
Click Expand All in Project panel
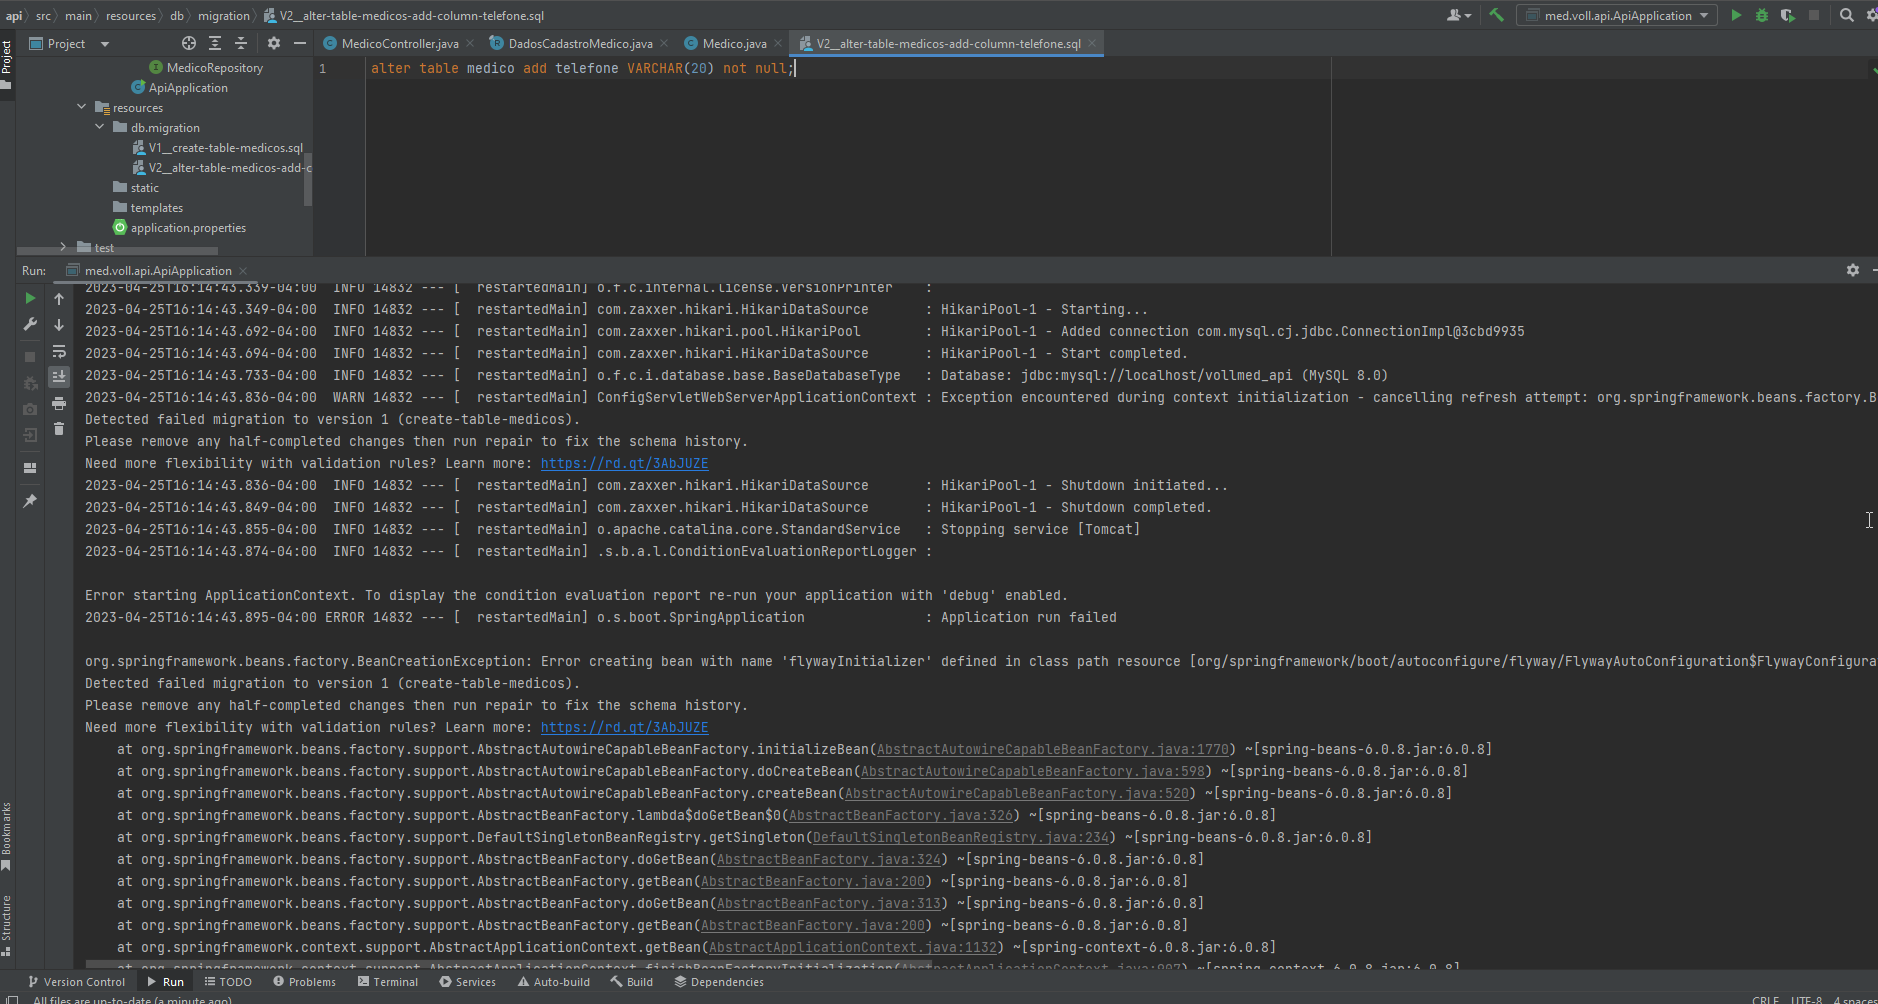click(215, 43)
